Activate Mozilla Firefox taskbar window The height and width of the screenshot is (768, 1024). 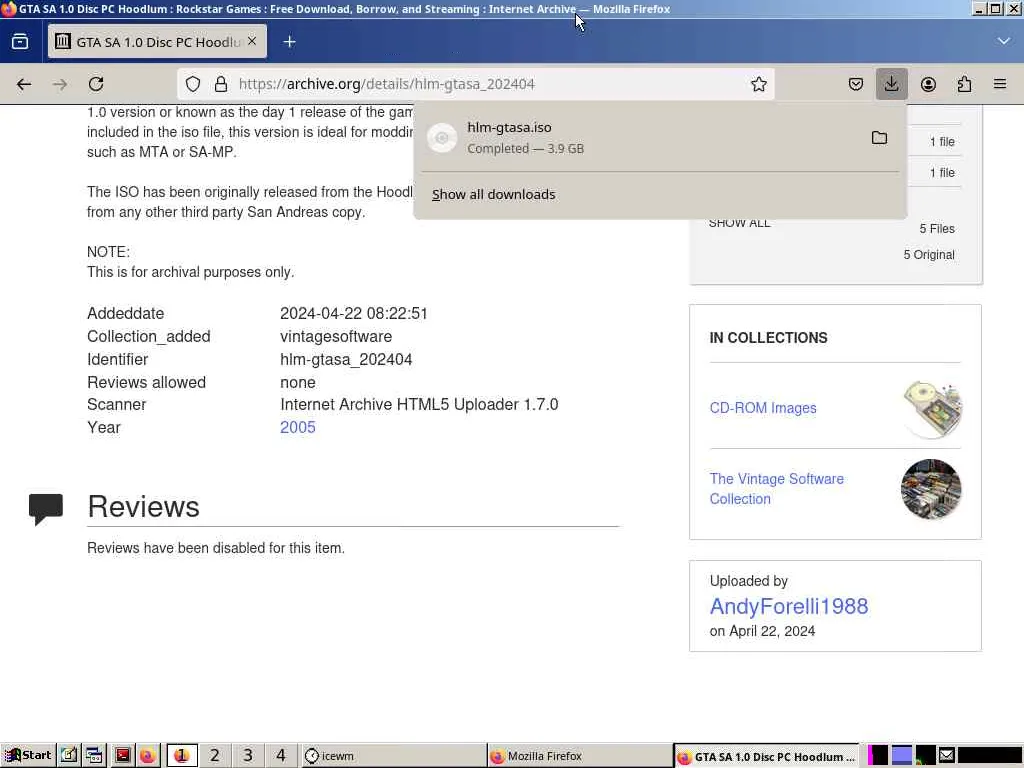[580, 756]
